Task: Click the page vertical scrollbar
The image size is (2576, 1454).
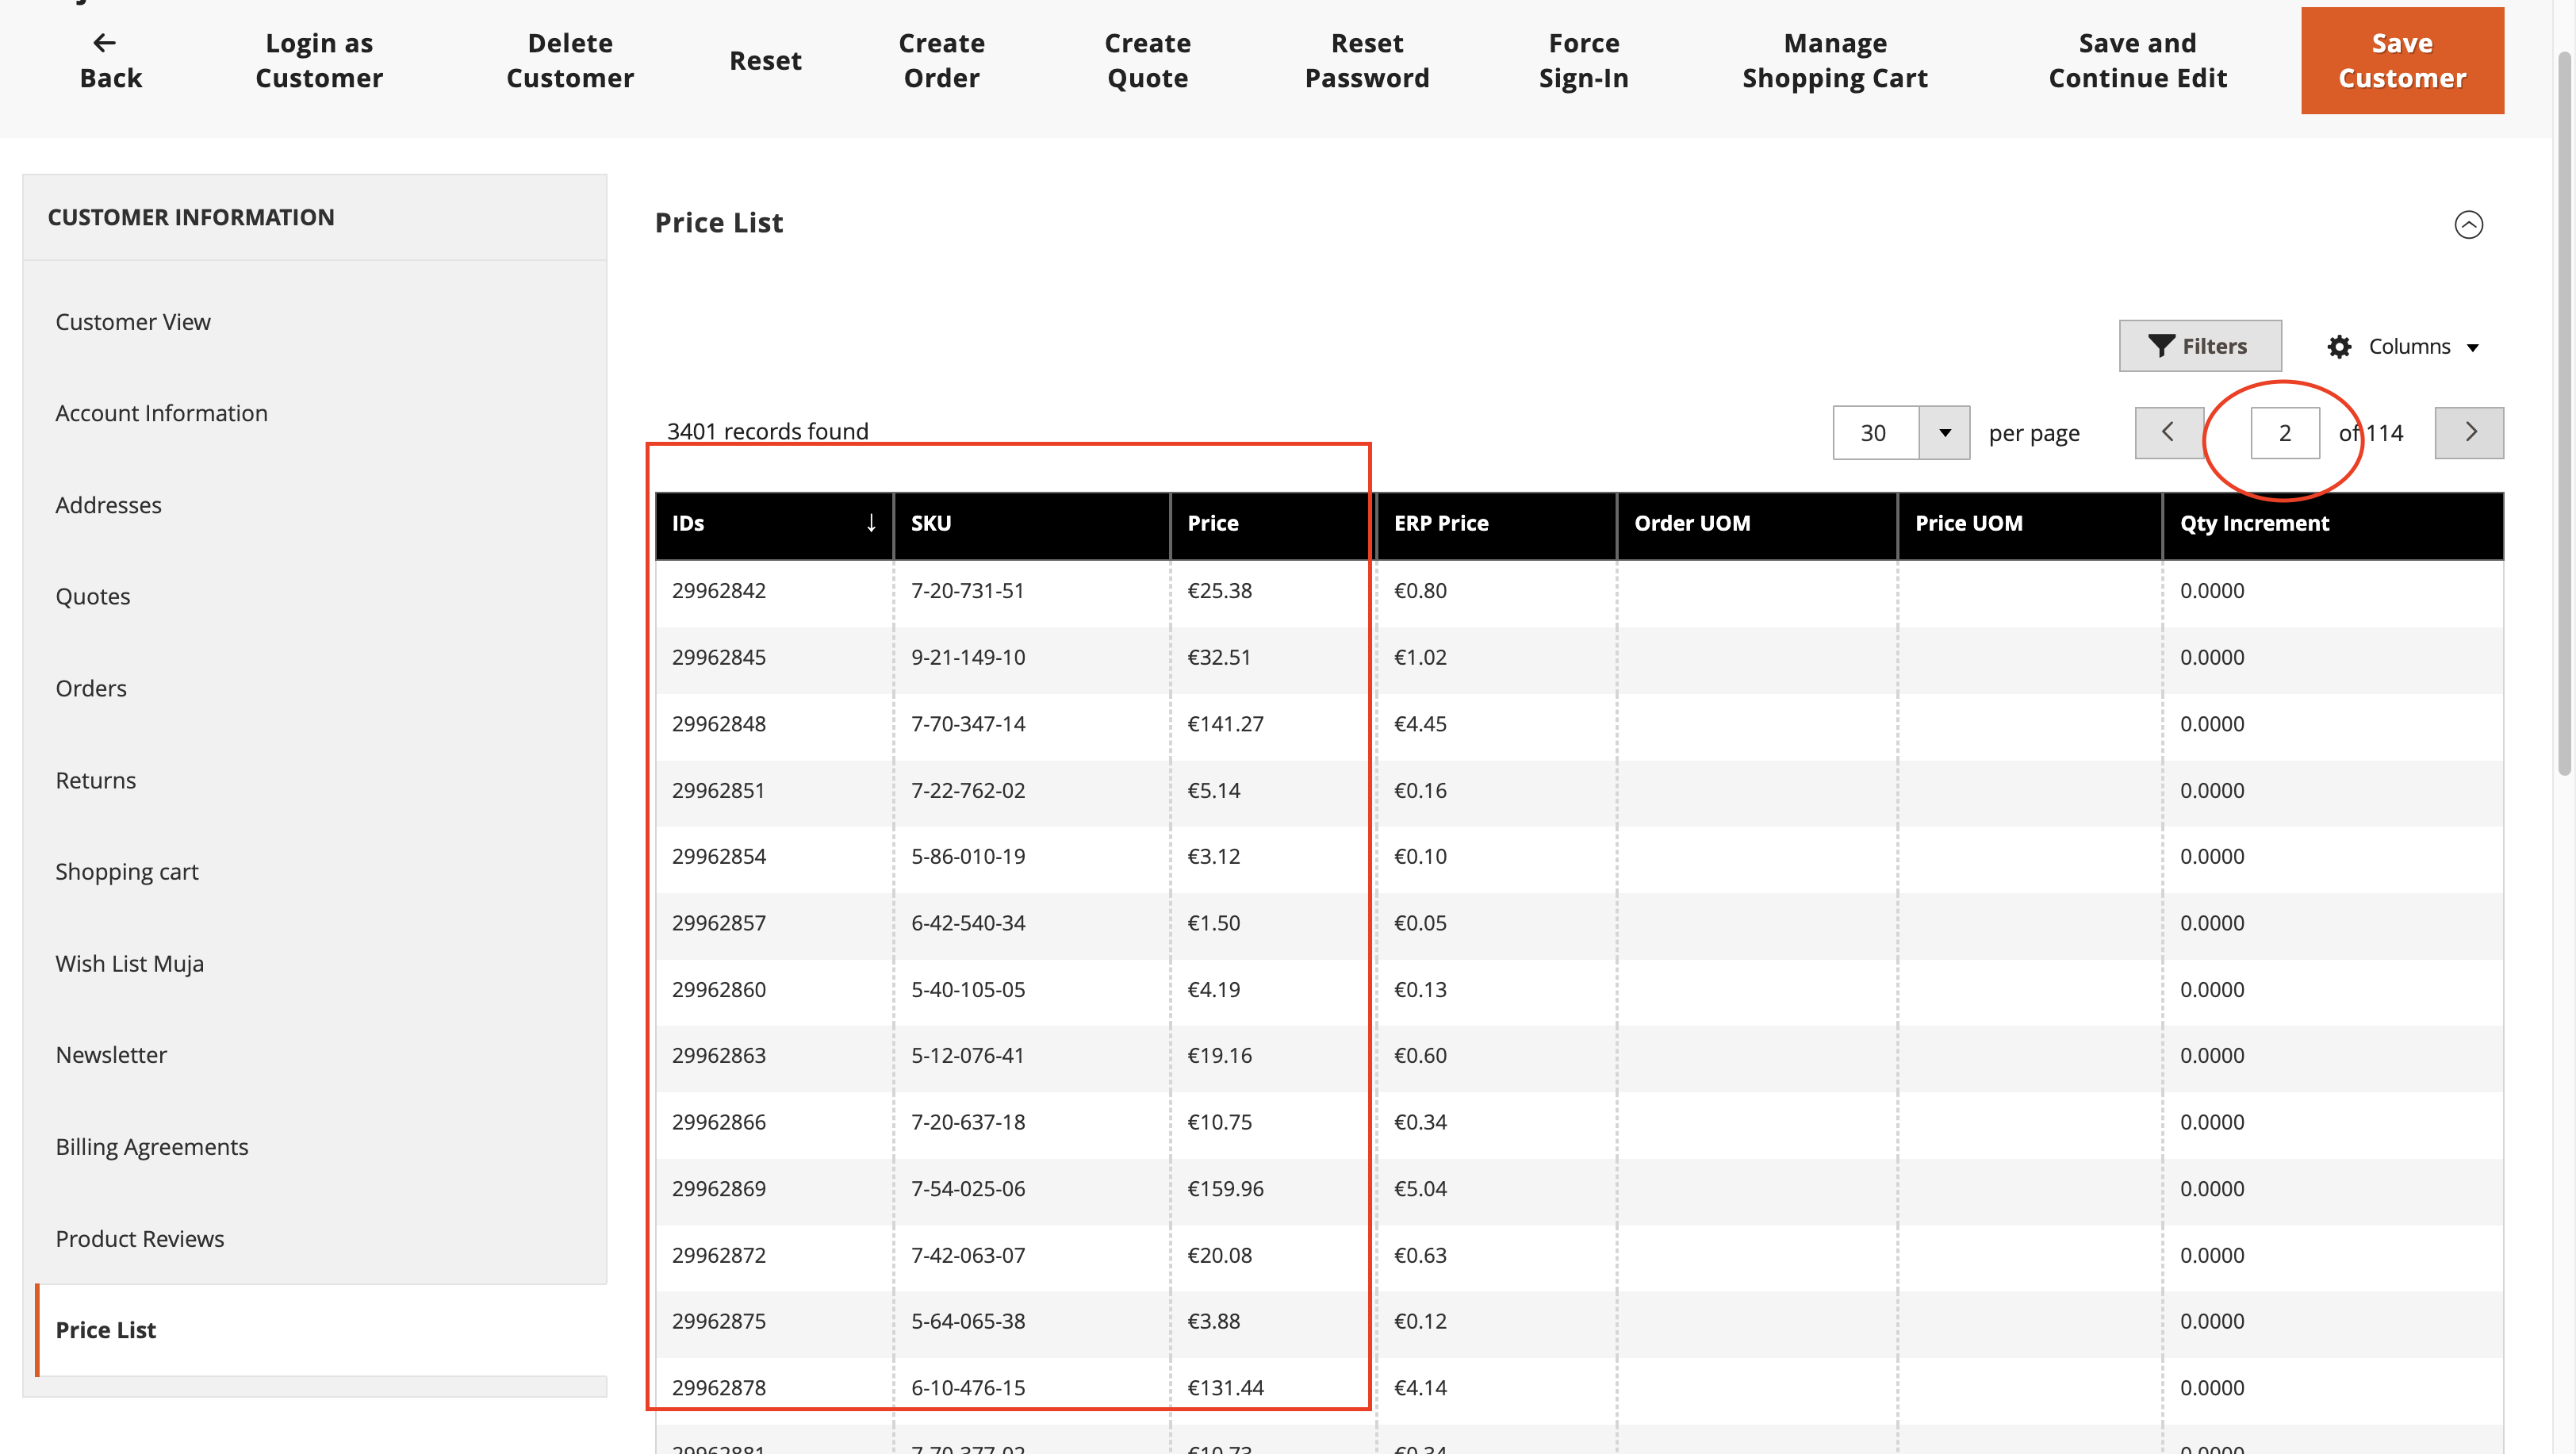Action: [x=2564, y=414]
